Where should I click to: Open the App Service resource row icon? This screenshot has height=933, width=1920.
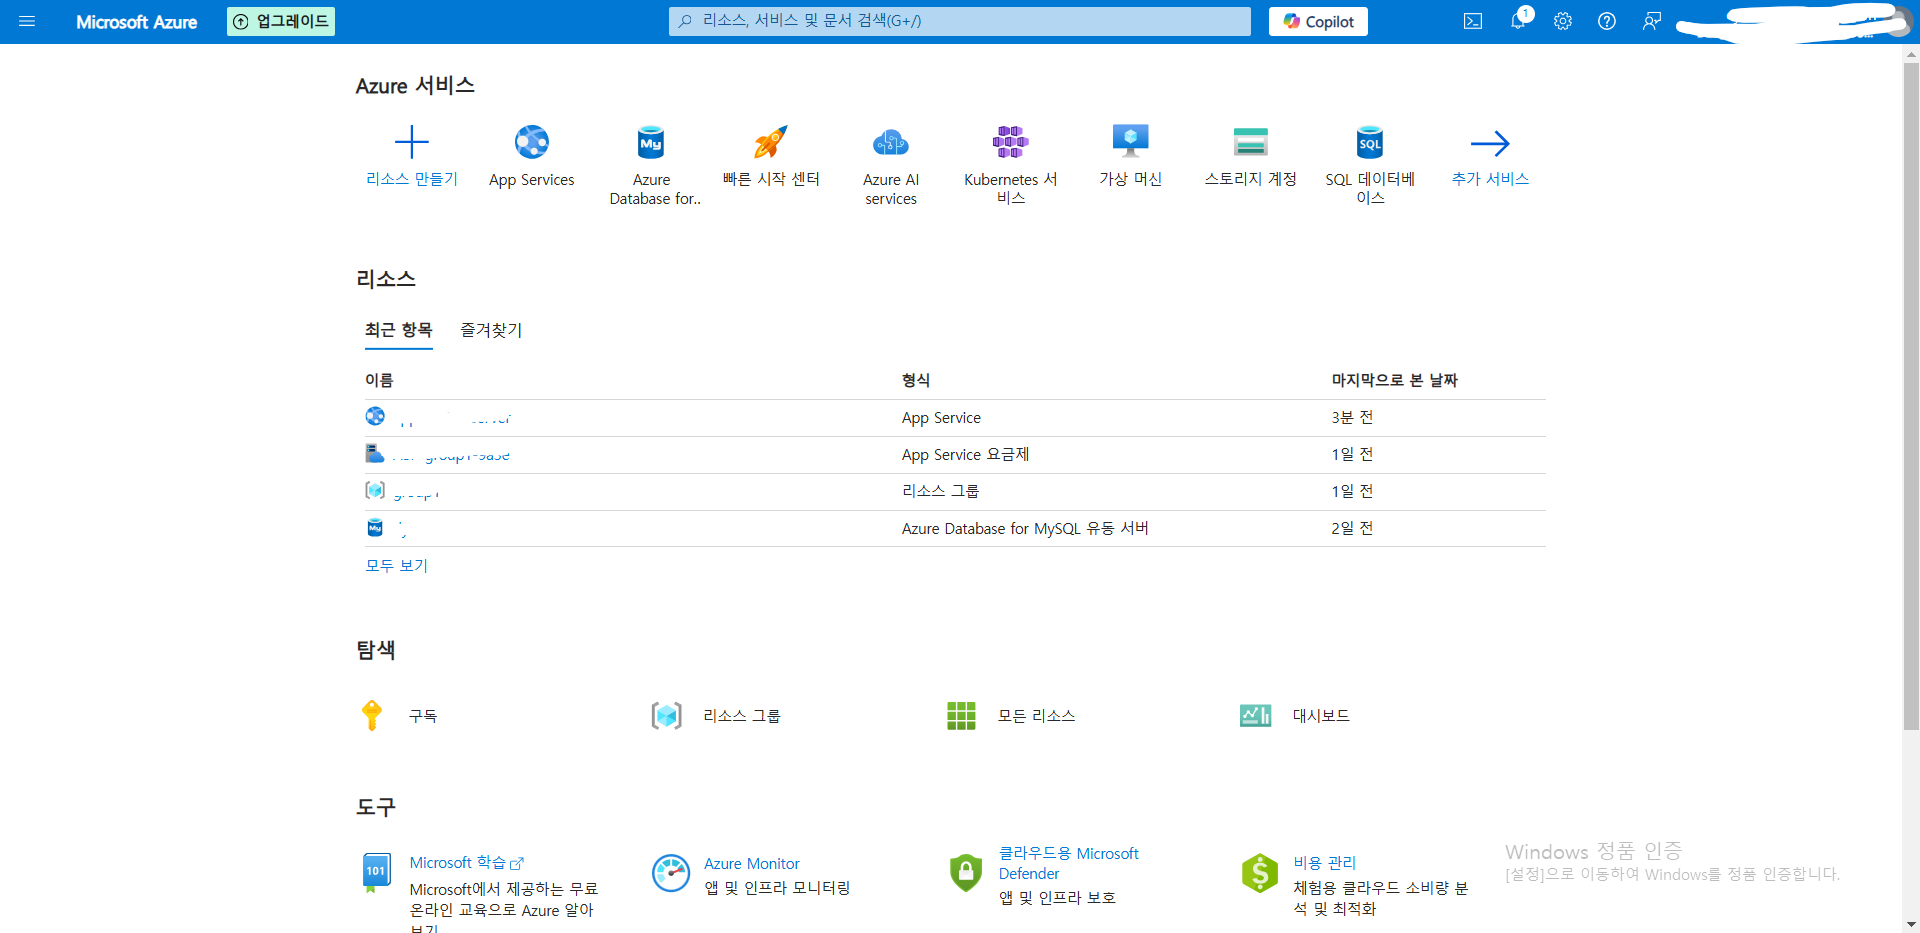click(375, 416)
